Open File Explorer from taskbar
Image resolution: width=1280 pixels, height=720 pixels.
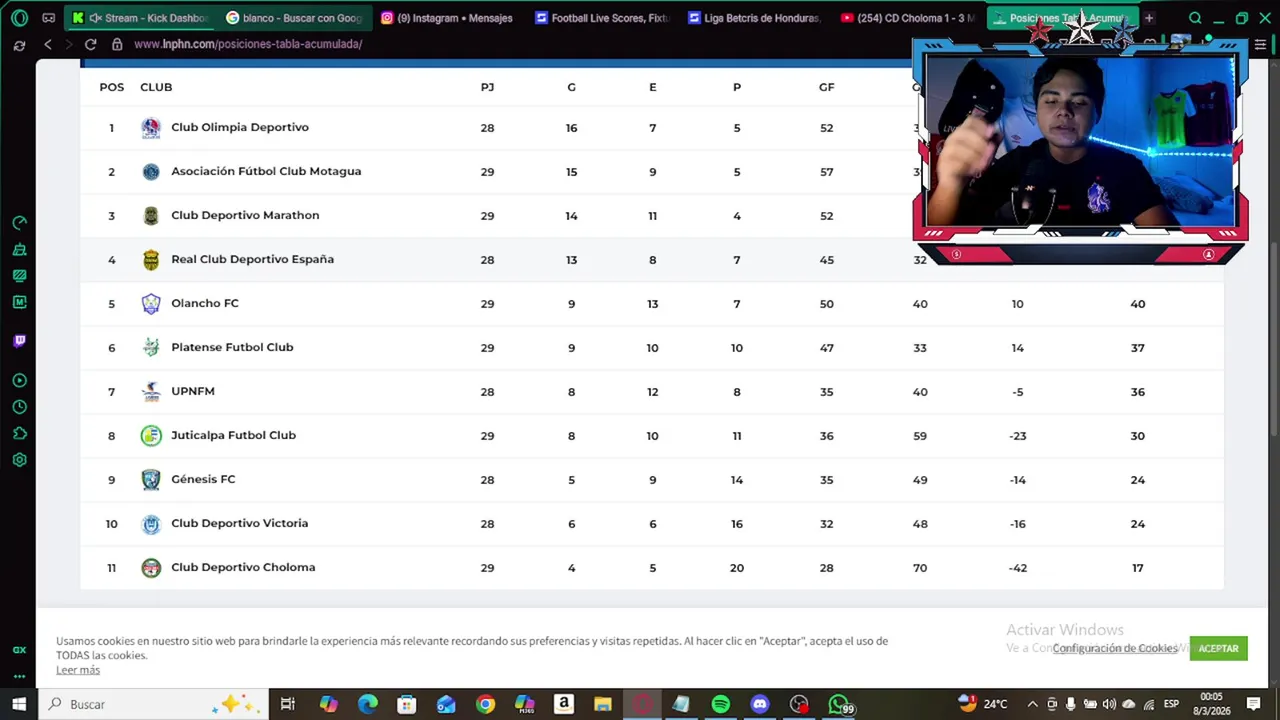[x=602, y=704]
